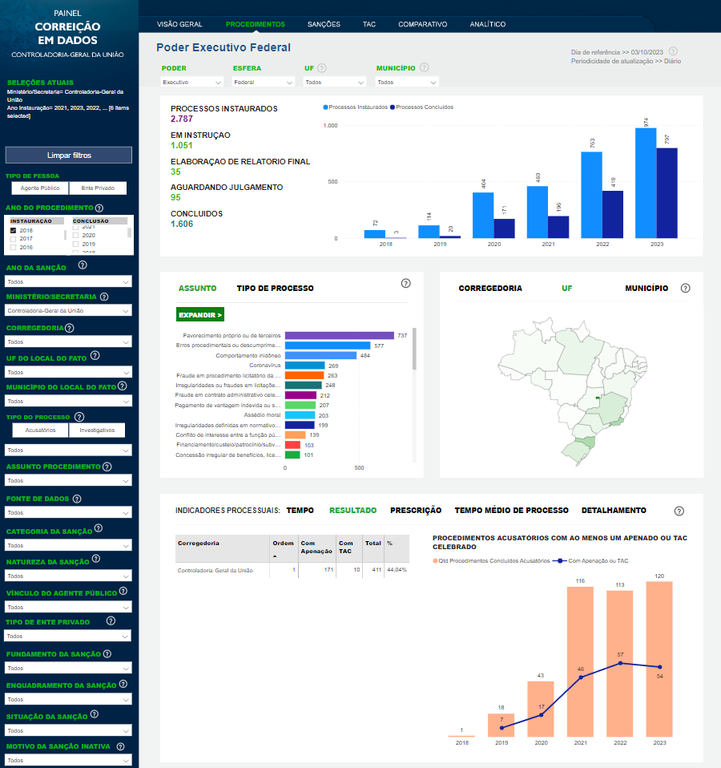Image resolution: width=721 pixels, height=768 pixels.
Task: Expand the Ministério/Secretaria dropdown
Action: (x=68, y=311)
